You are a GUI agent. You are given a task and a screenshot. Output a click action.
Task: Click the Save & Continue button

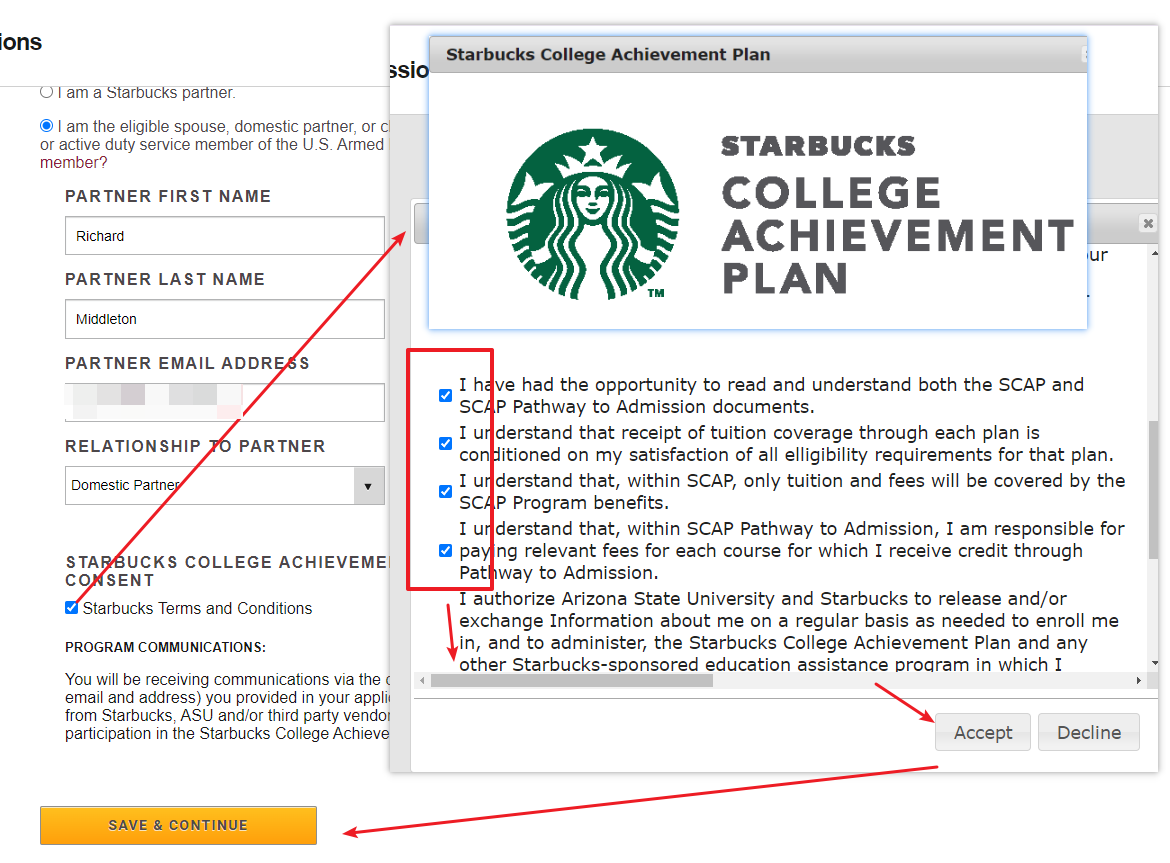(178, 825)
